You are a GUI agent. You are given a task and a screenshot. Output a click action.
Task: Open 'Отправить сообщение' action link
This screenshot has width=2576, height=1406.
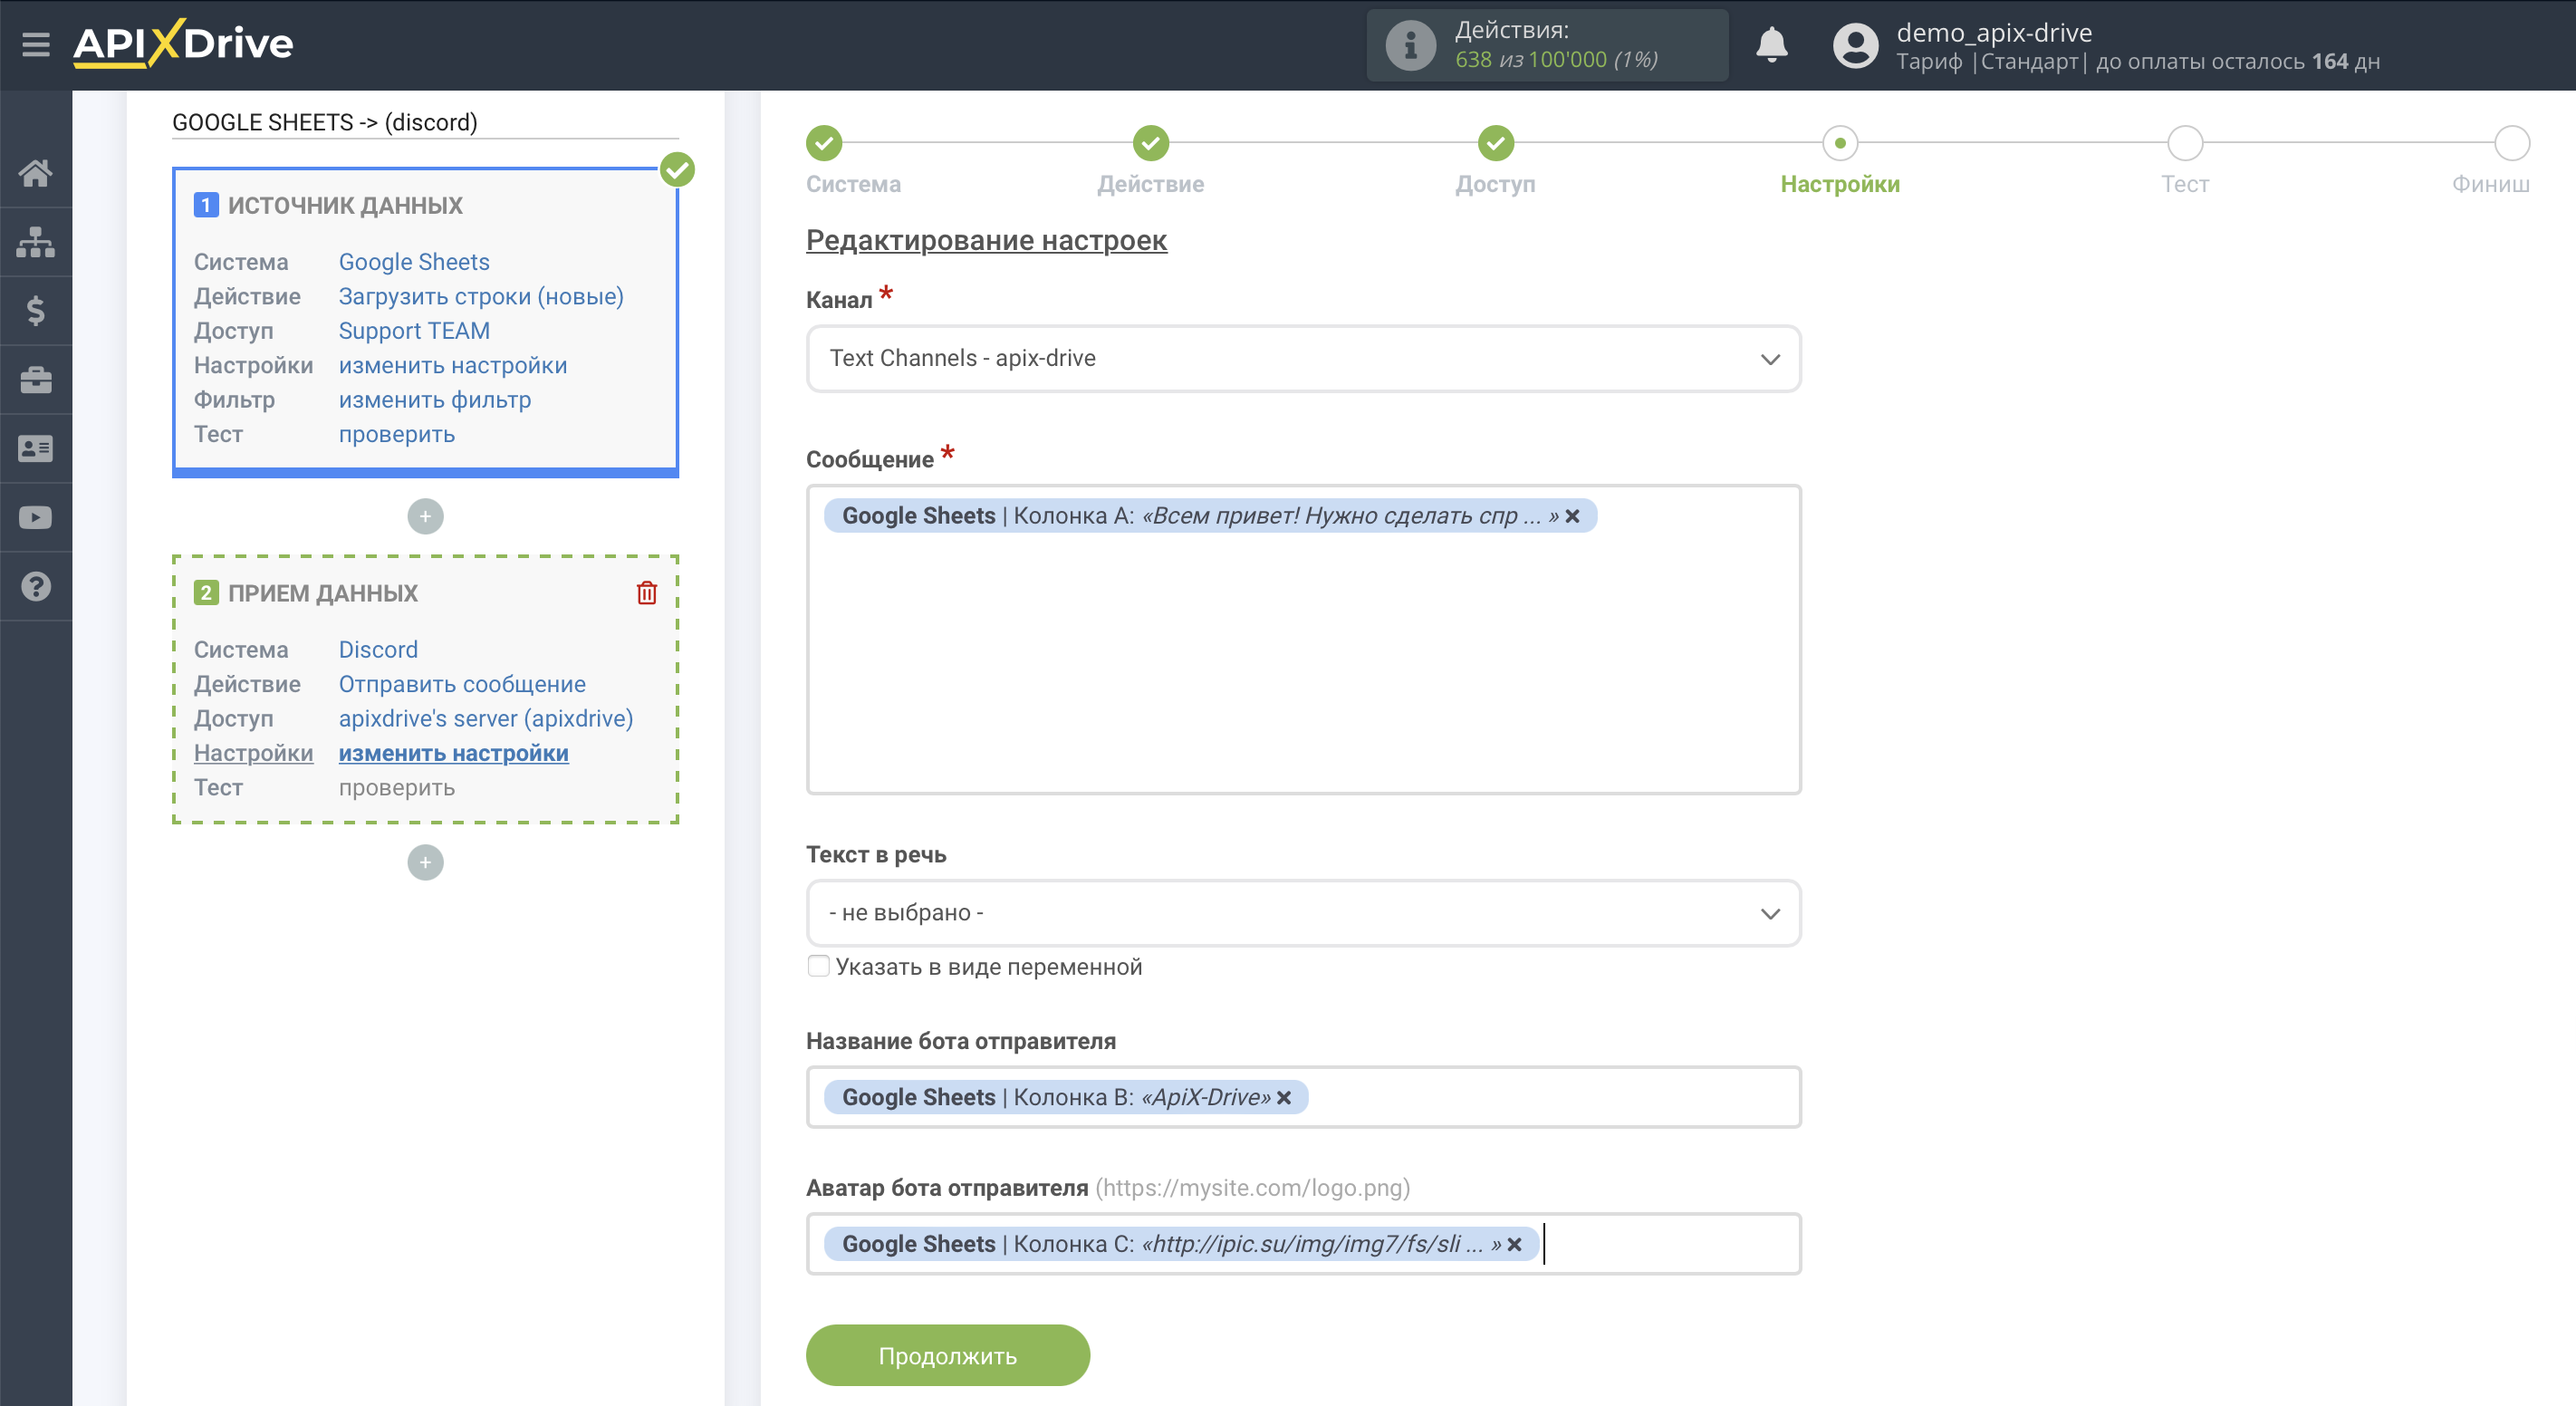click(x=462, y=685)
